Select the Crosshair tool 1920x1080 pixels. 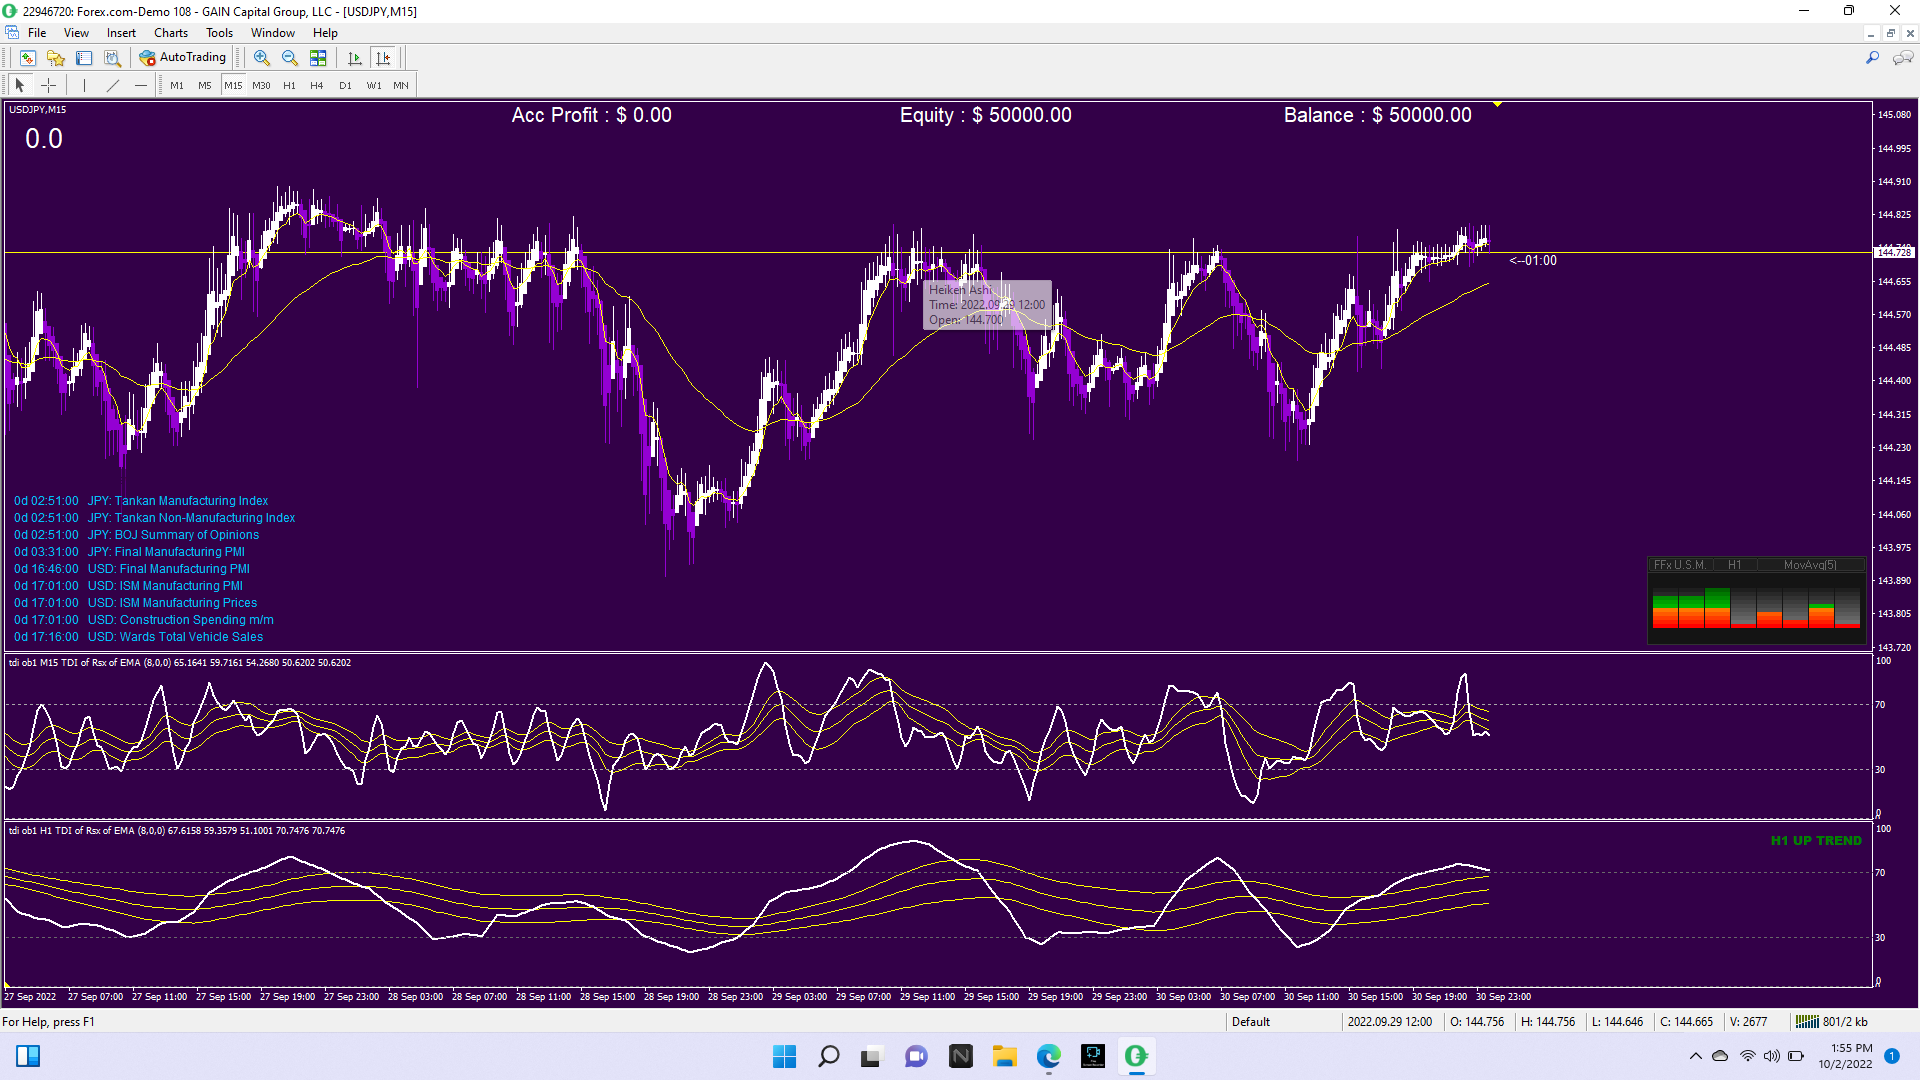coord(48,85)
